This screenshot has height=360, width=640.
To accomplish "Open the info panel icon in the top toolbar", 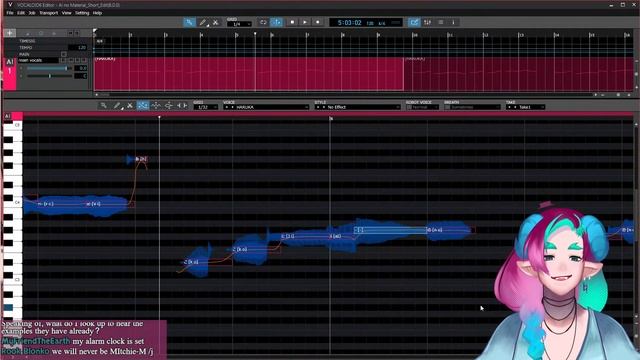I will [x=453, y=22].
